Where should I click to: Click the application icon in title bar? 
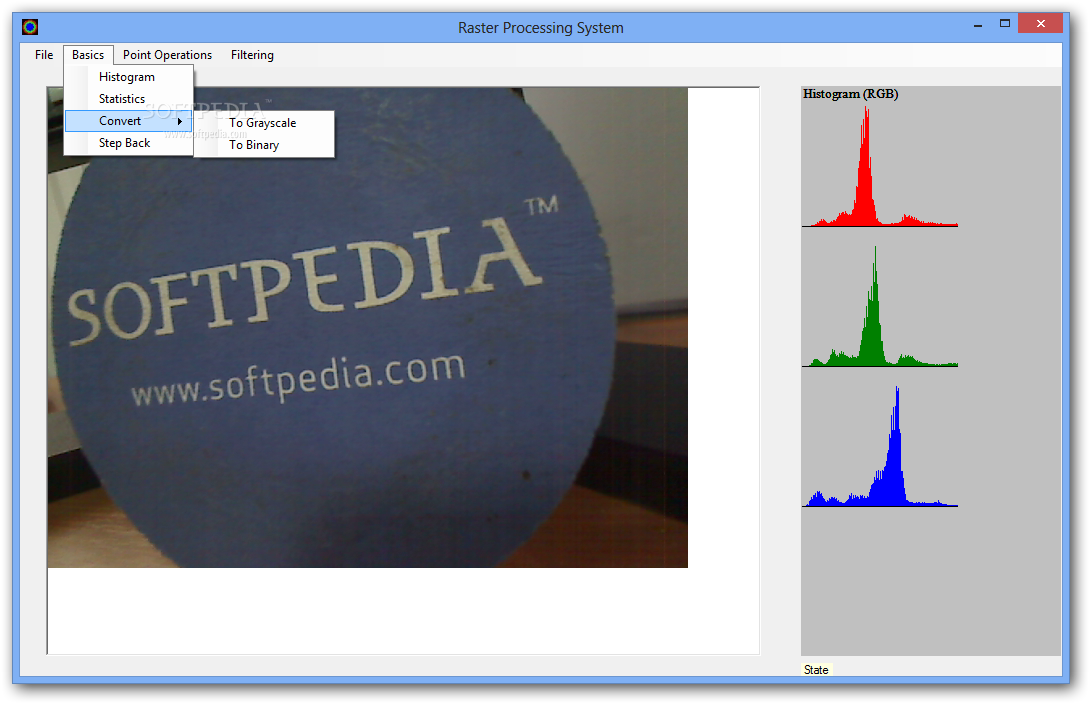point(30,27)
